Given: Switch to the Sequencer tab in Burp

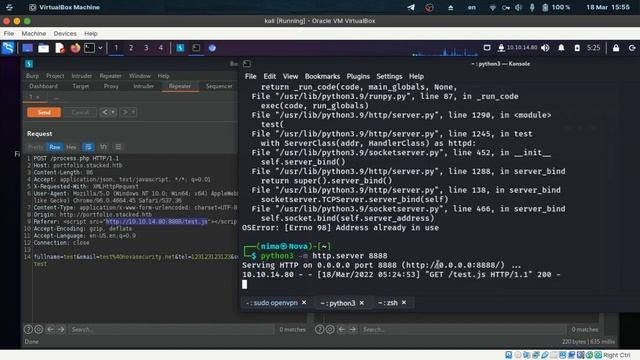Looking at the screenshot, I should pos(219,86).
